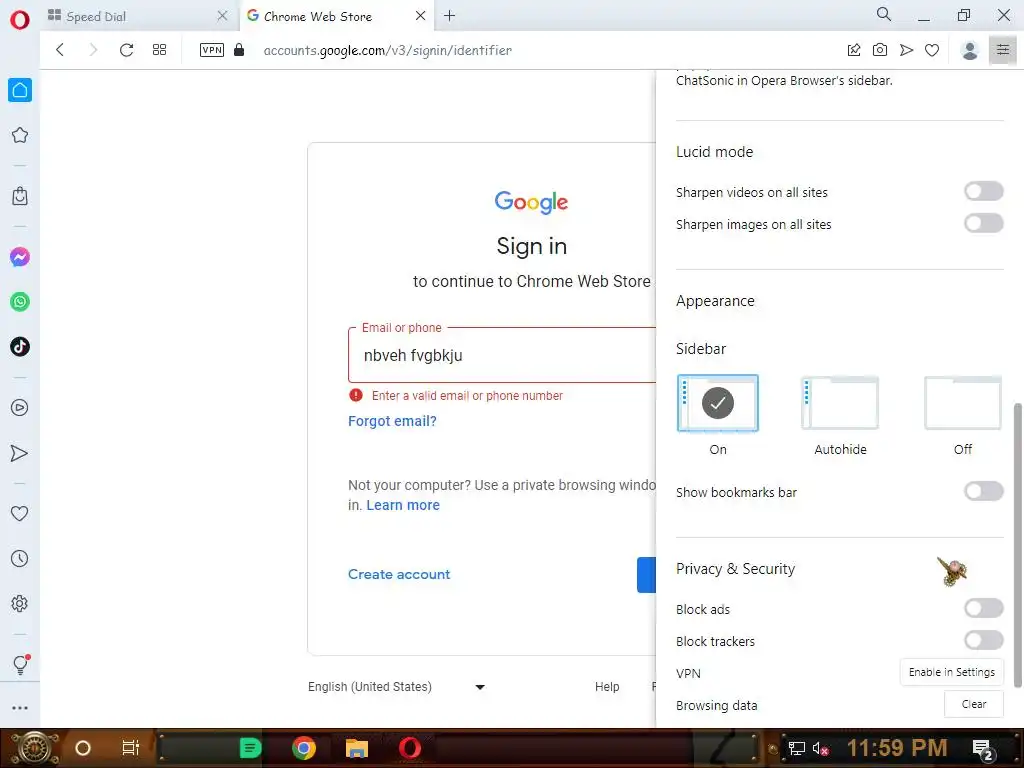
Task: Click the Learn more link
Action: point(403,505)
